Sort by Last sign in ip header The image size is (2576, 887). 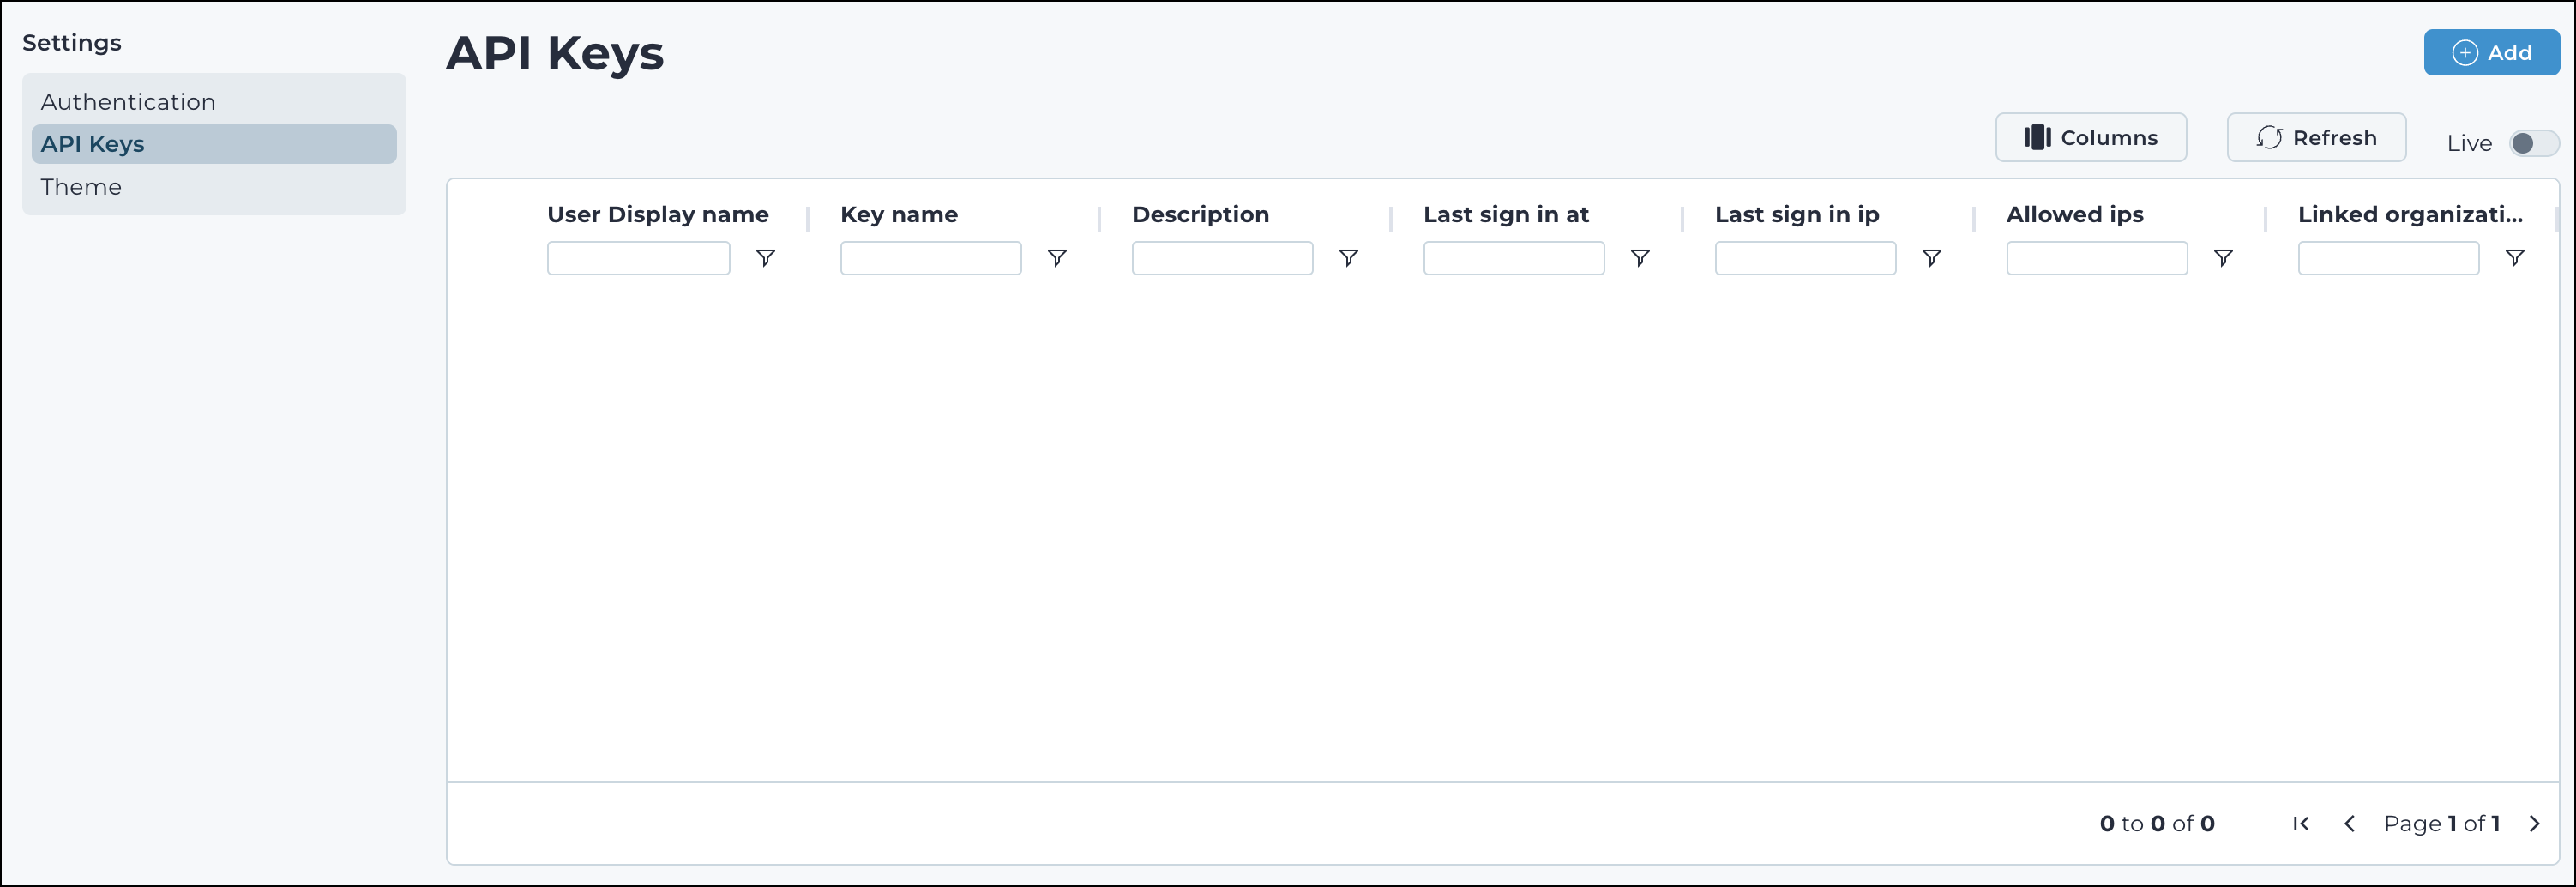click(x=1797, y=214)
